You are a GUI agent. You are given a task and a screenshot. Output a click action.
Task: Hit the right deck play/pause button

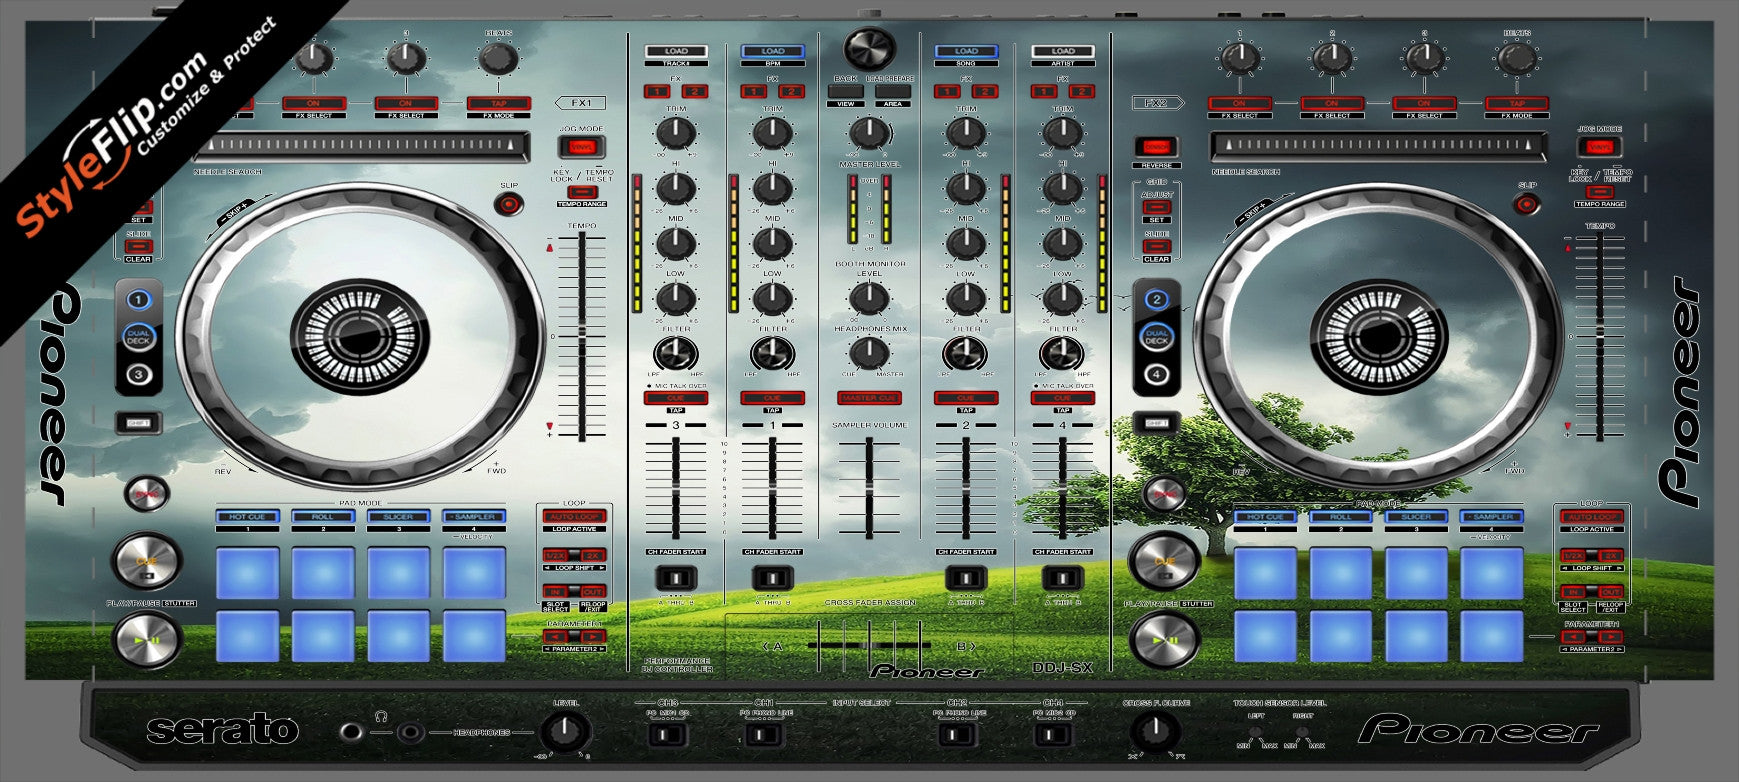[1165, 639]
